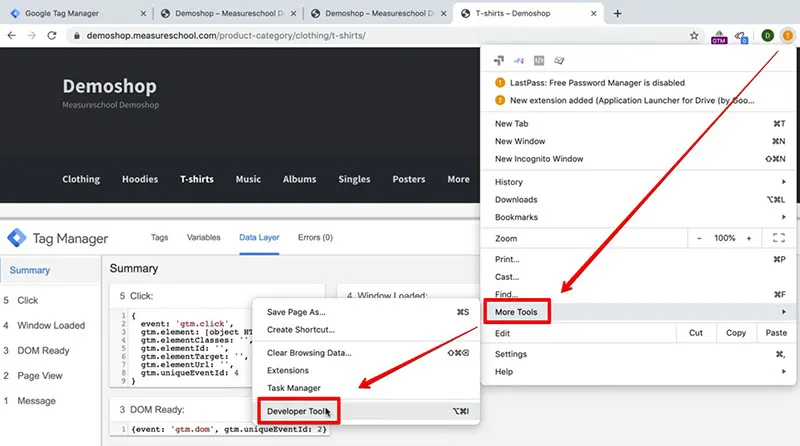Click the second colorful extension icon in the menu
The height and width of the screenshot is (446, 800).
(x=519, y=60)
